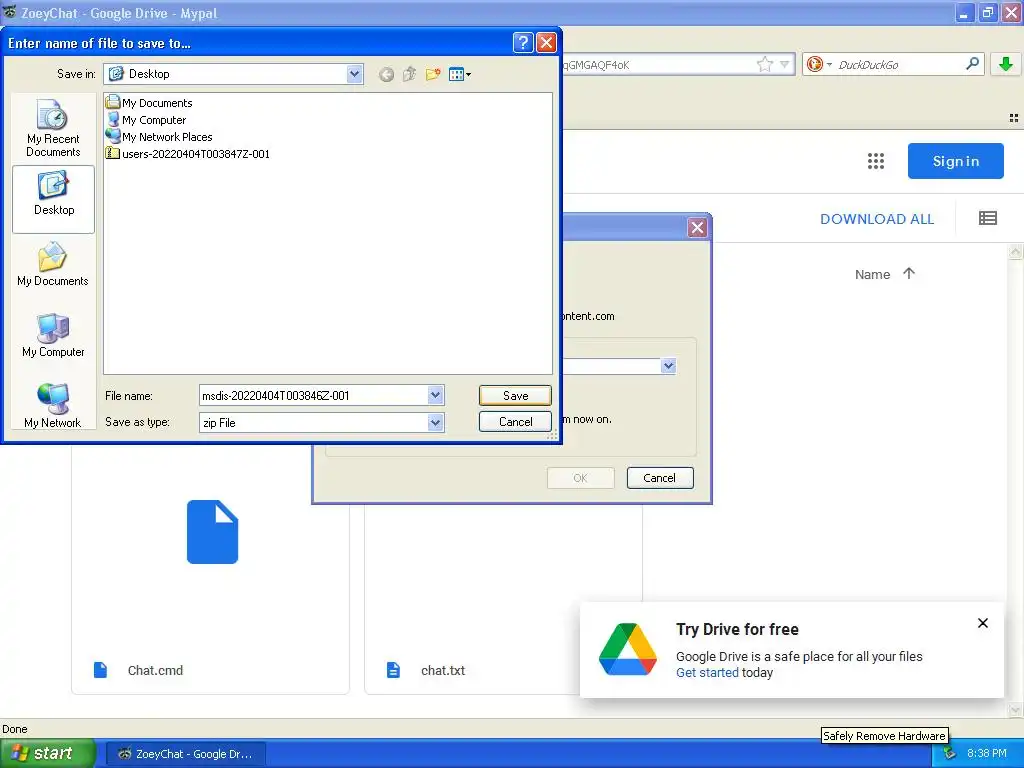Expand the dropdown in download prompt dialog
Viewport: 1024px width, 768px height.
point(668,366)
